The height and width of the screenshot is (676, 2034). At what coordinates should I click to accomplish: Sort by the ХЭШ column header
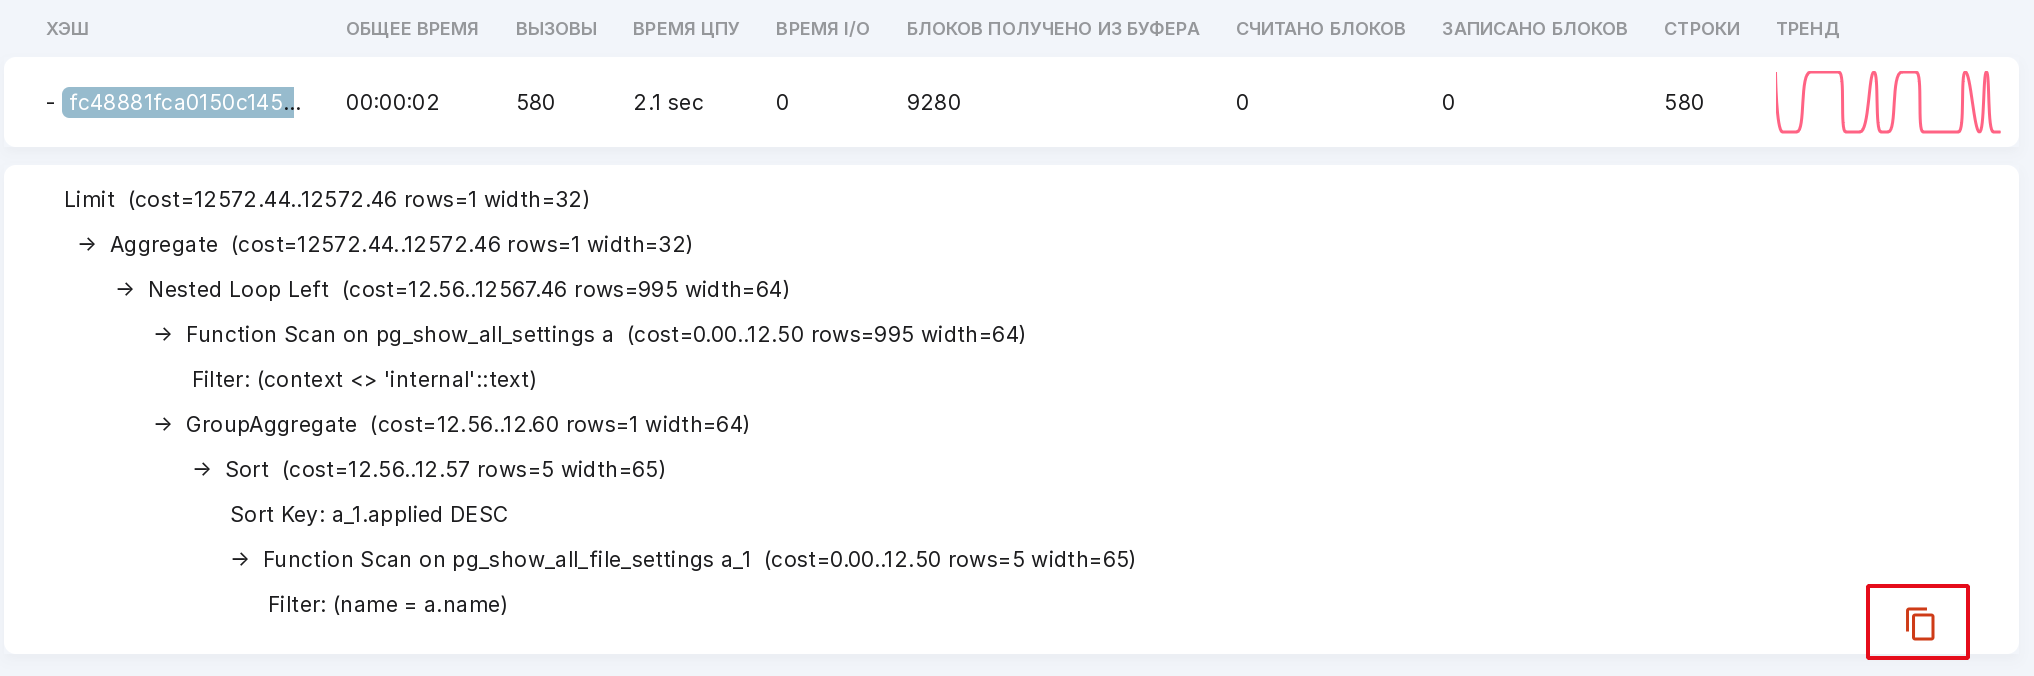coord(67,29)
